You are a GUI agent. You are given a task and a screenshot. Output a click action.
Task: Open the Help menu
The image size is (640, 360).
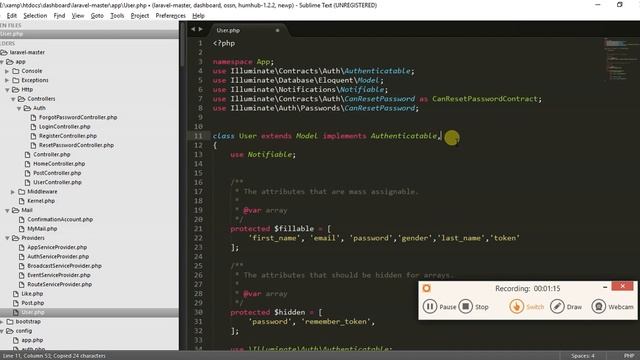tap(198, 16)
